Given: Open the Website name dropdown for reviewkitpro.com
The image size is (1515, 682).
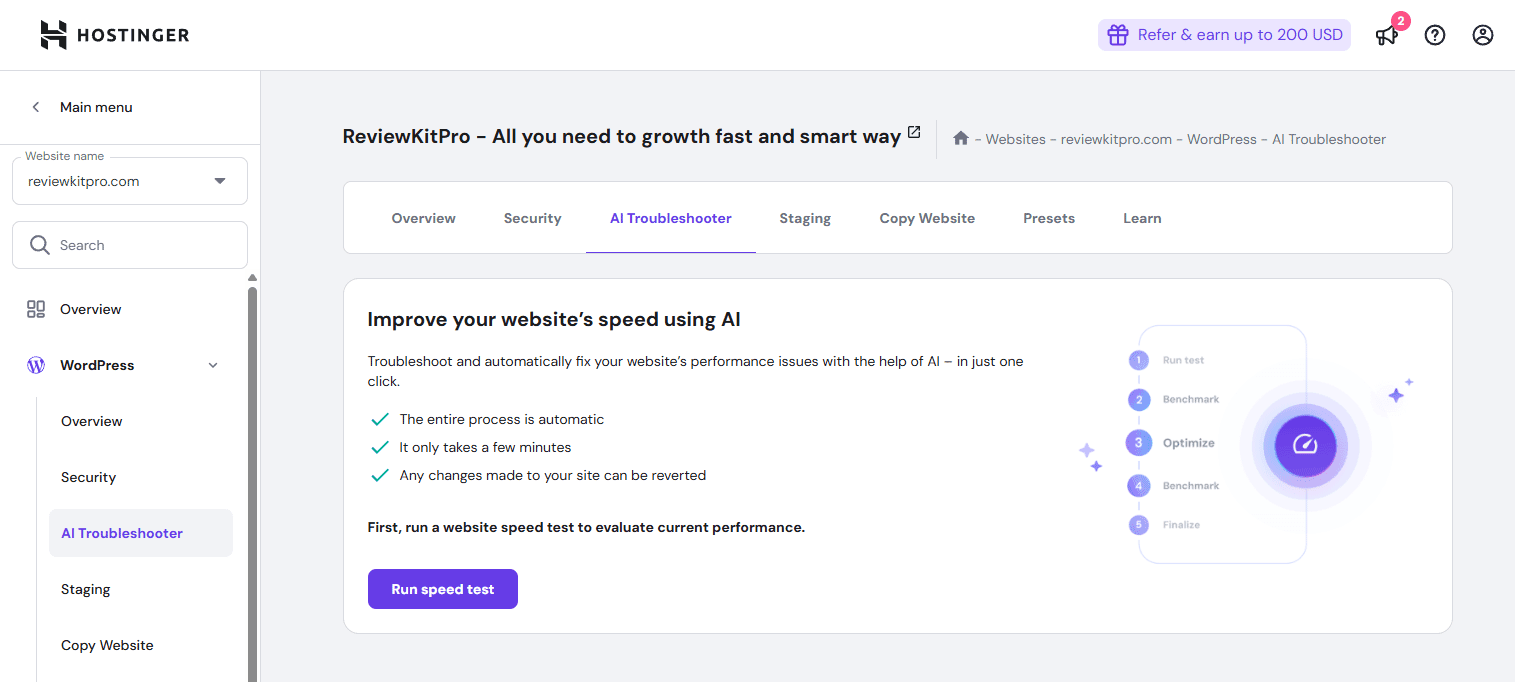Looking at the screenshot, I should [130, 181].
